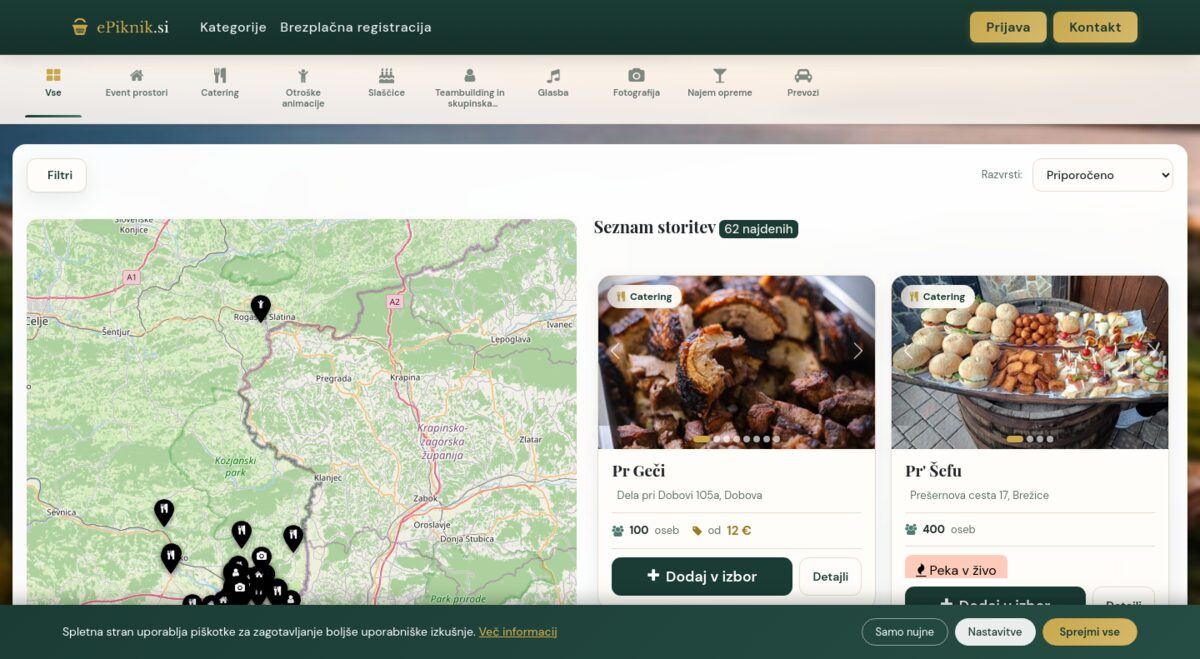Click the active gold slide indicator on Pr Geči photo
This screenshot has width=1200, height=659.
(701, 439)
